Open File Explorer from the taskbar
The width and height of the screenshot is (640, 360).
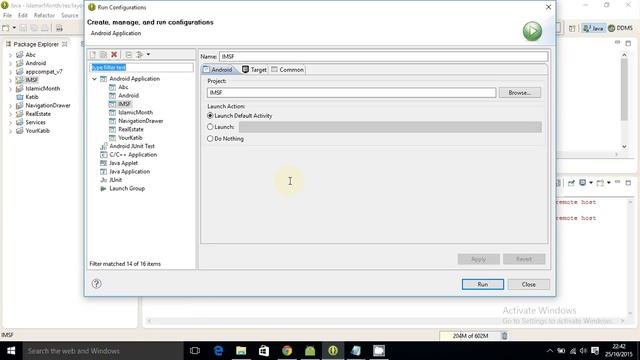pos(241,351)
